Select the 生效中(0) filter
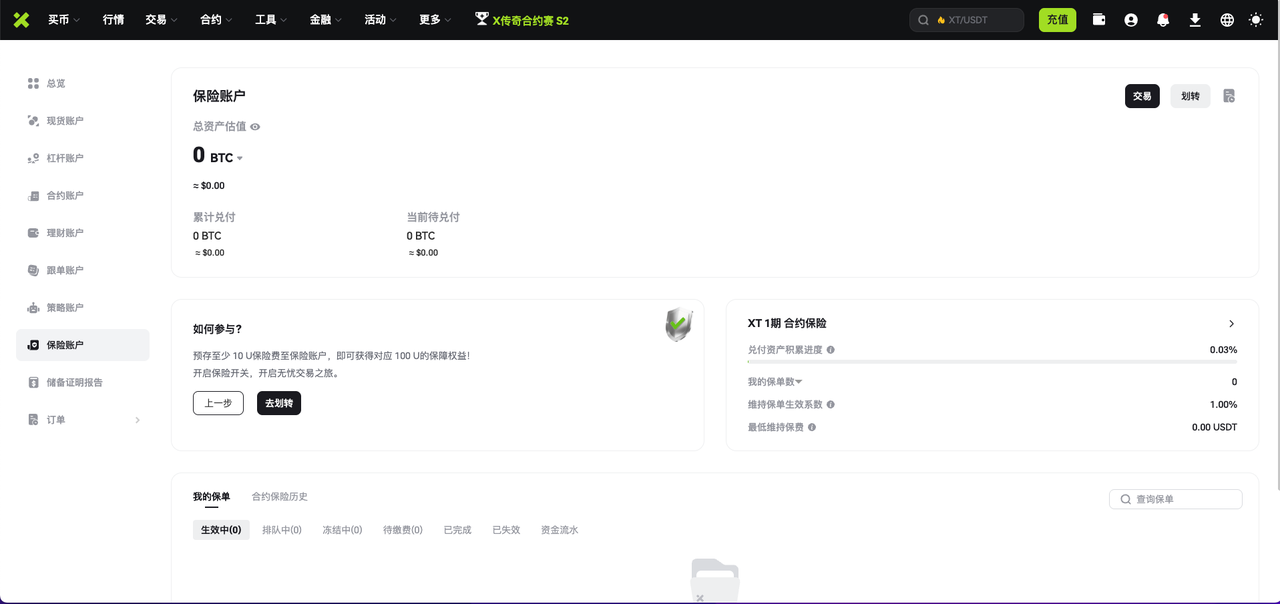 pos(221,530)
